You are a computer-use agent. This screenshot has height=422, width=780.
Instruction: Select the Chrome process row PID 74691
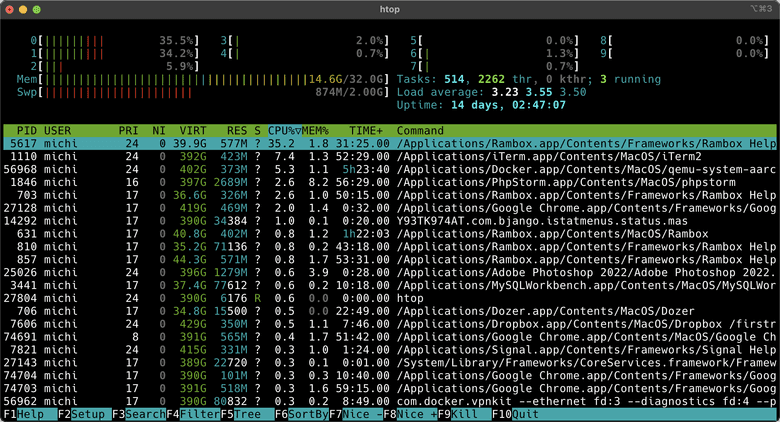[x=390, y=337]
